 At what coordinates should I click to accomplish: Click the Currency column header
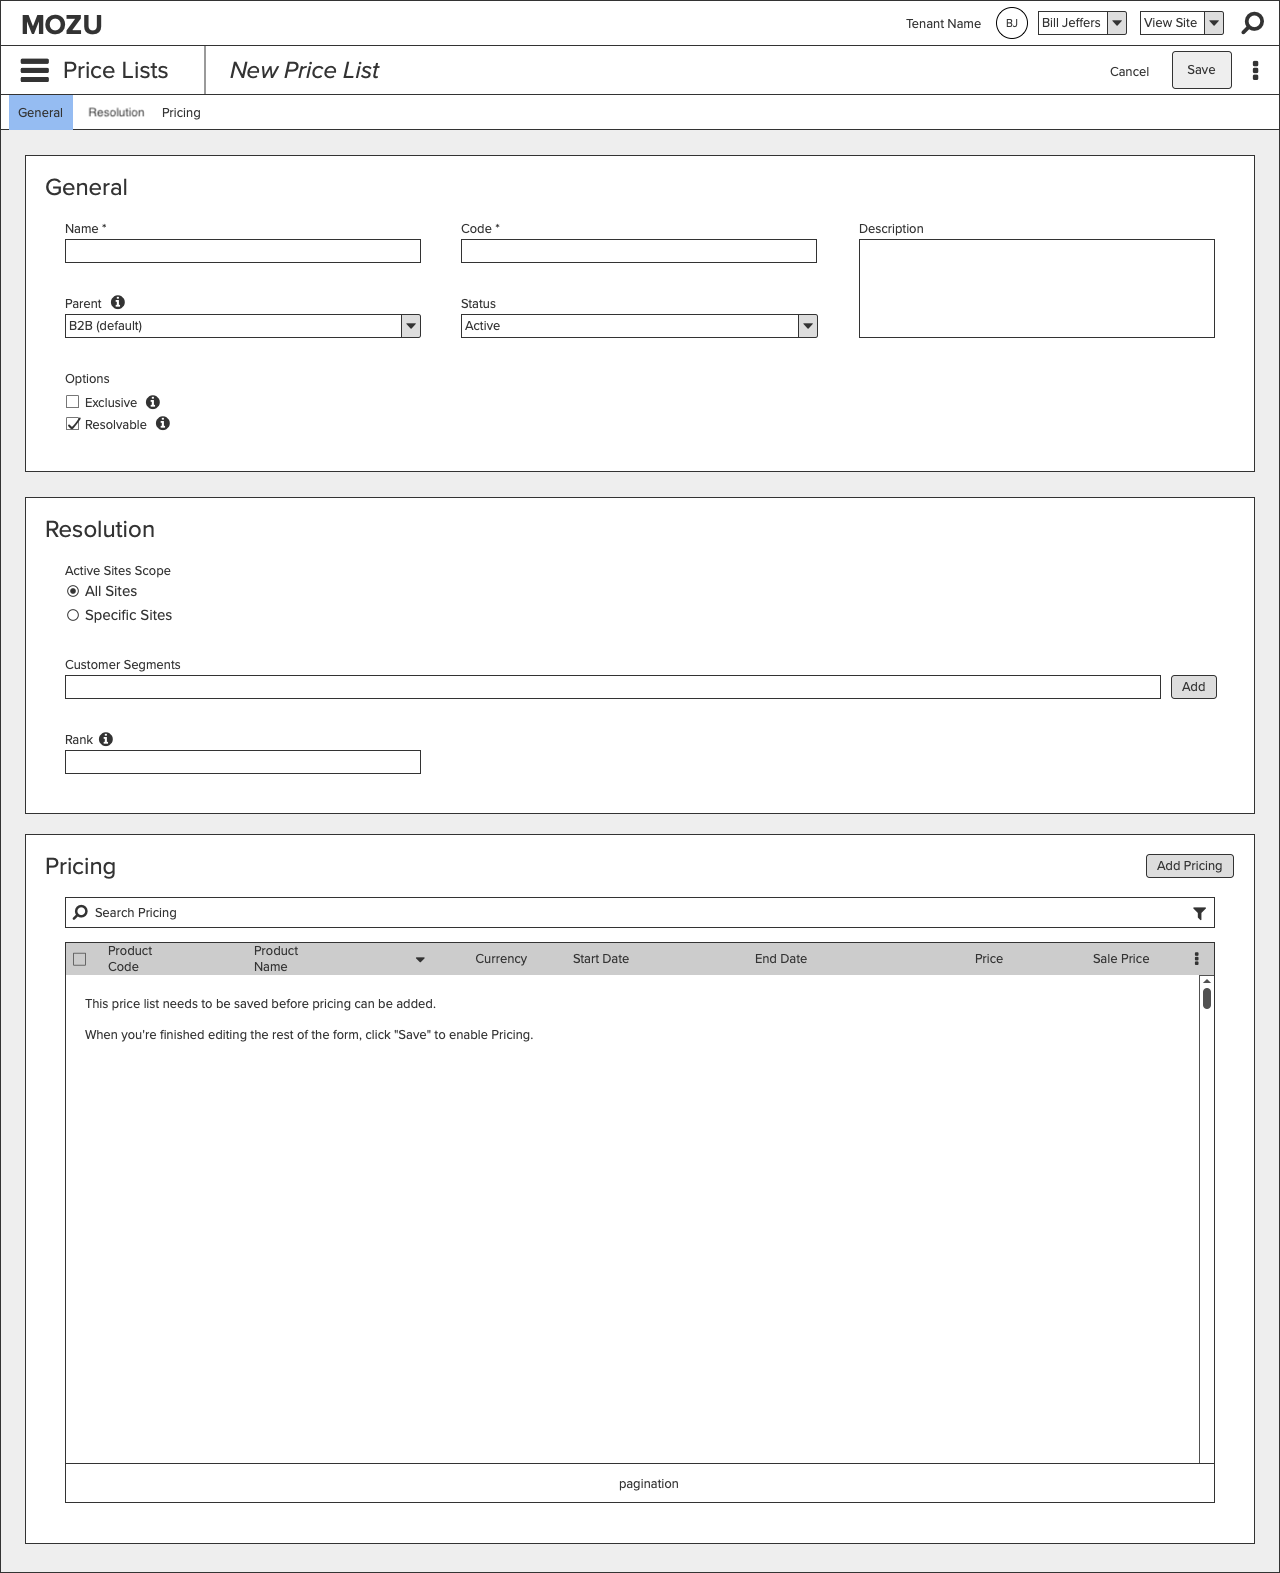point(501,958)
